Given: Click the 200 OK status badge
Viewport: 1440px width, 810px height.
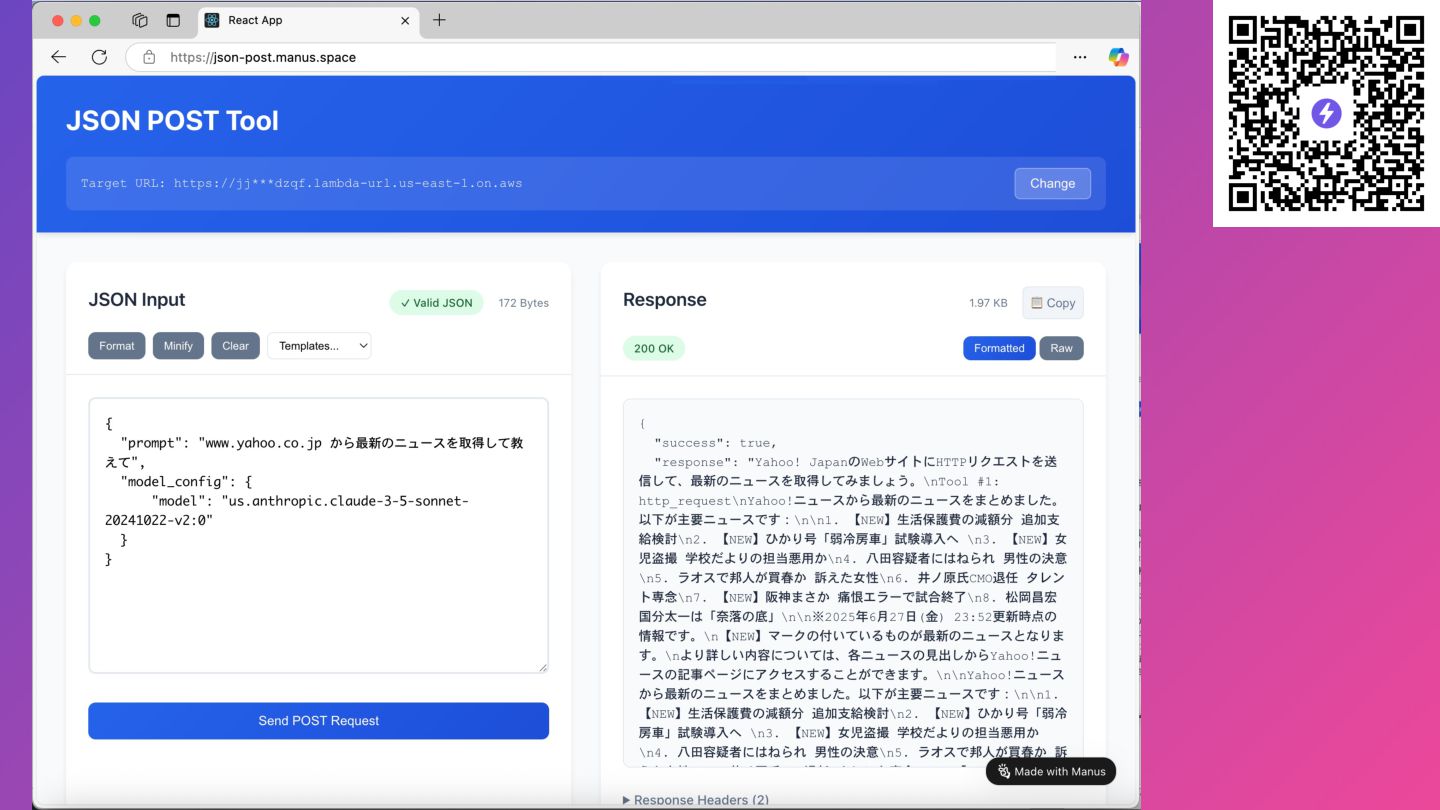Looking at the screenshot, I should (654, 348).
